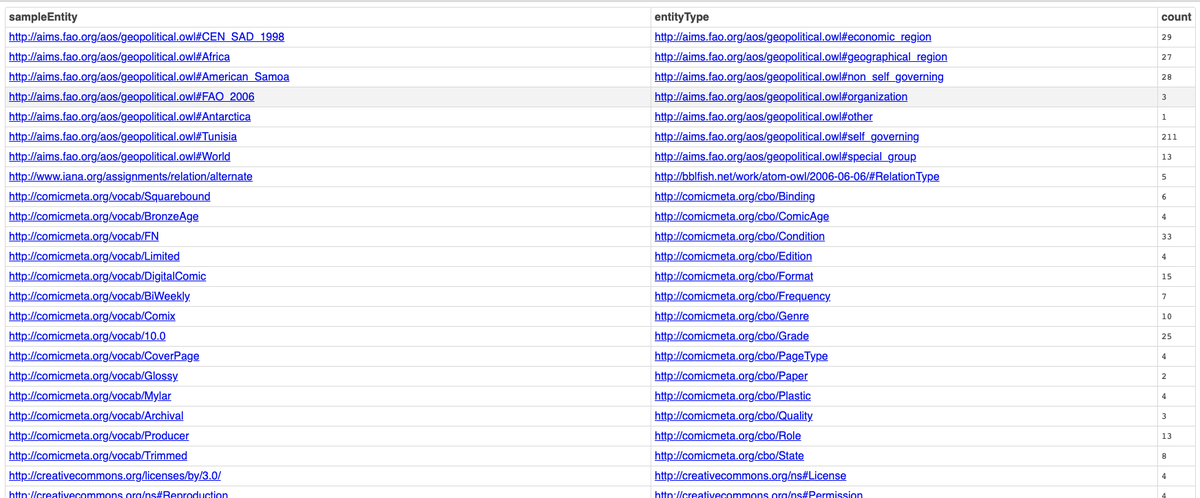
Task: Open the cbo/Binding type link
Action: click(x=734, y=197)
